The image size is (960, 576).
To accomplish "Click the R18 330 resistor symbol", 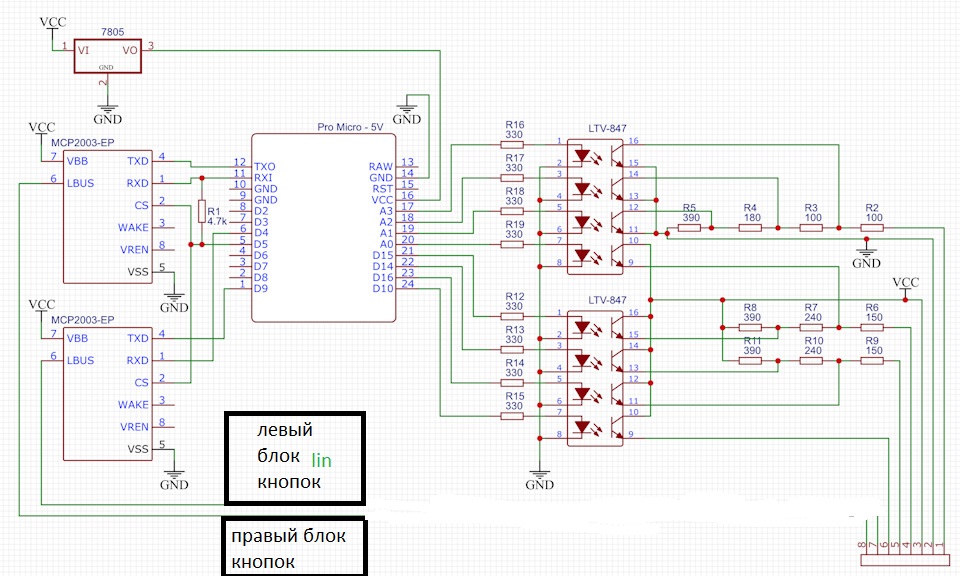I will 512,211.
